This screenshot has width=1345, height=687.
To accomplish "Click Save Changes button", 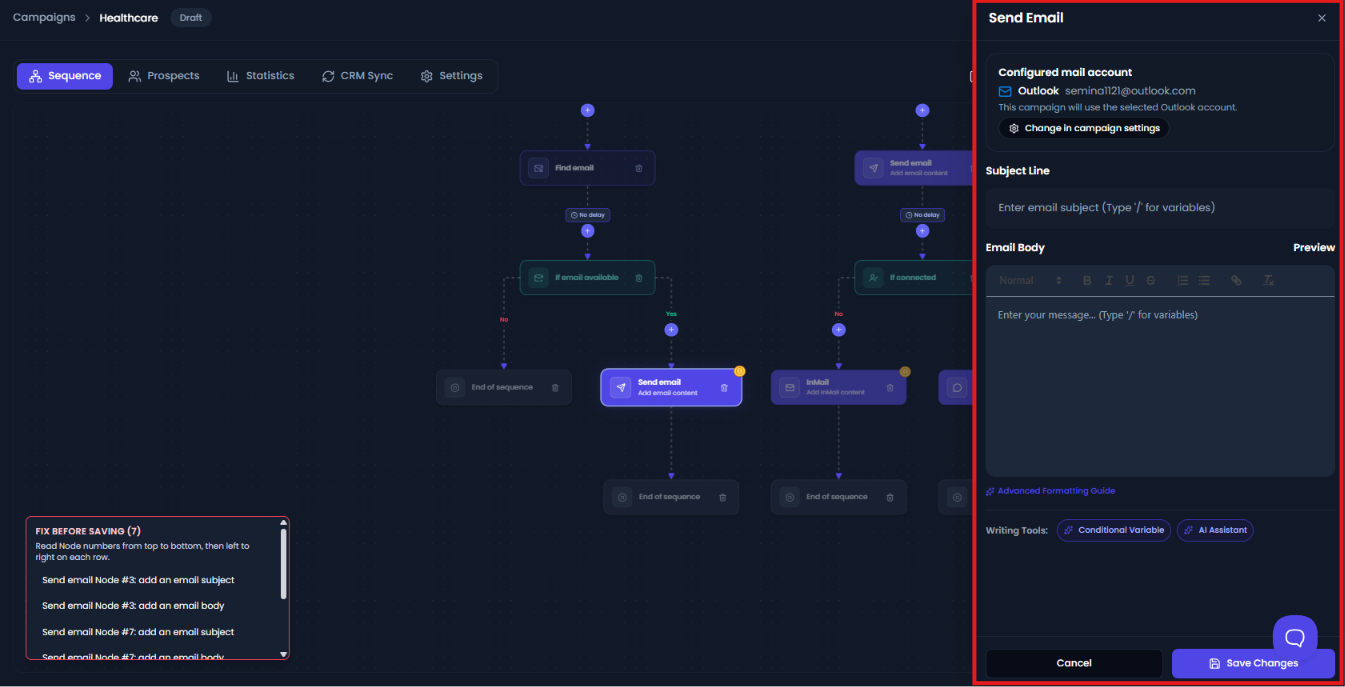I will coord(1253,663).
